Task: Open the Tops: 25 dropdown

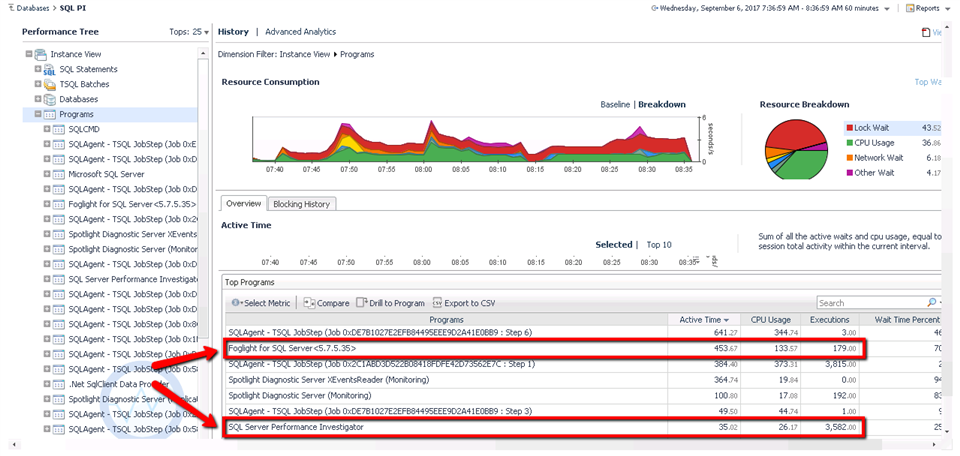Action: (189, 32)
